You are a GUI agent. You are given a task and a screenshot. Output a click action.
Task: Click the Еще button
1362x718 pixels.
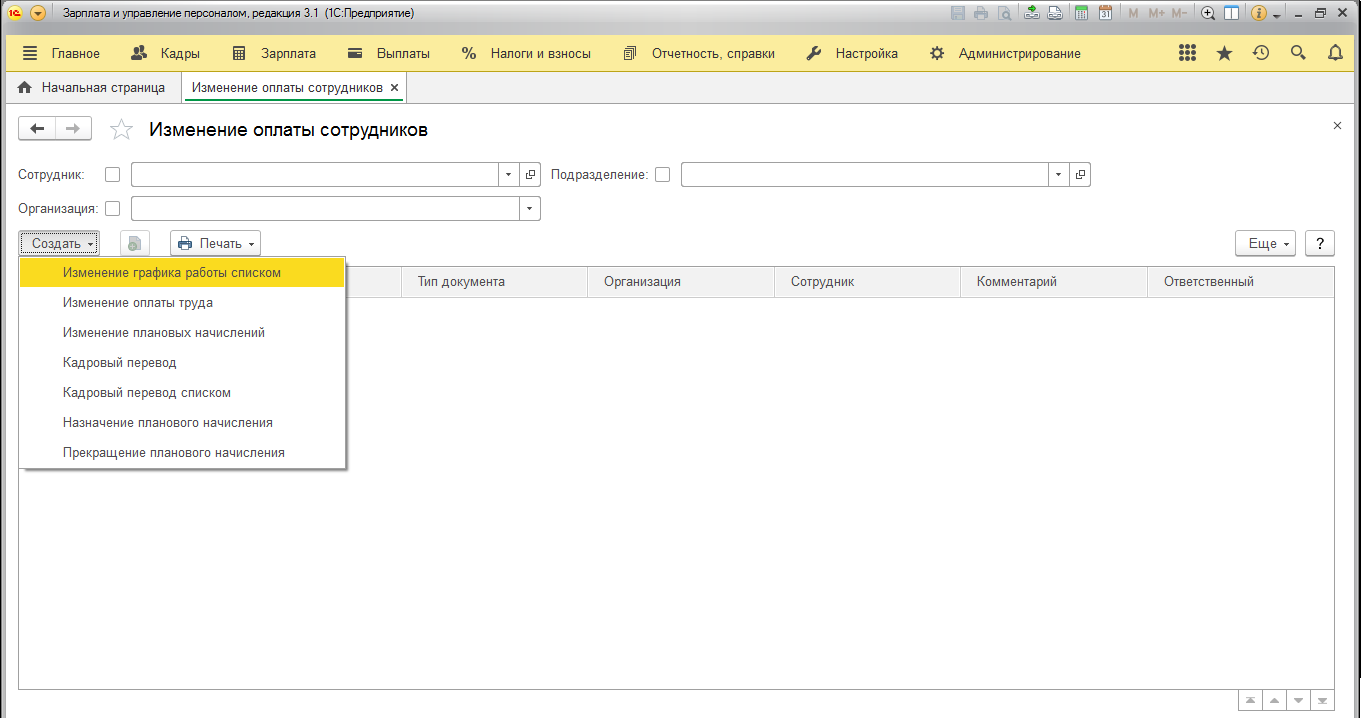[x=1266, y=243]
